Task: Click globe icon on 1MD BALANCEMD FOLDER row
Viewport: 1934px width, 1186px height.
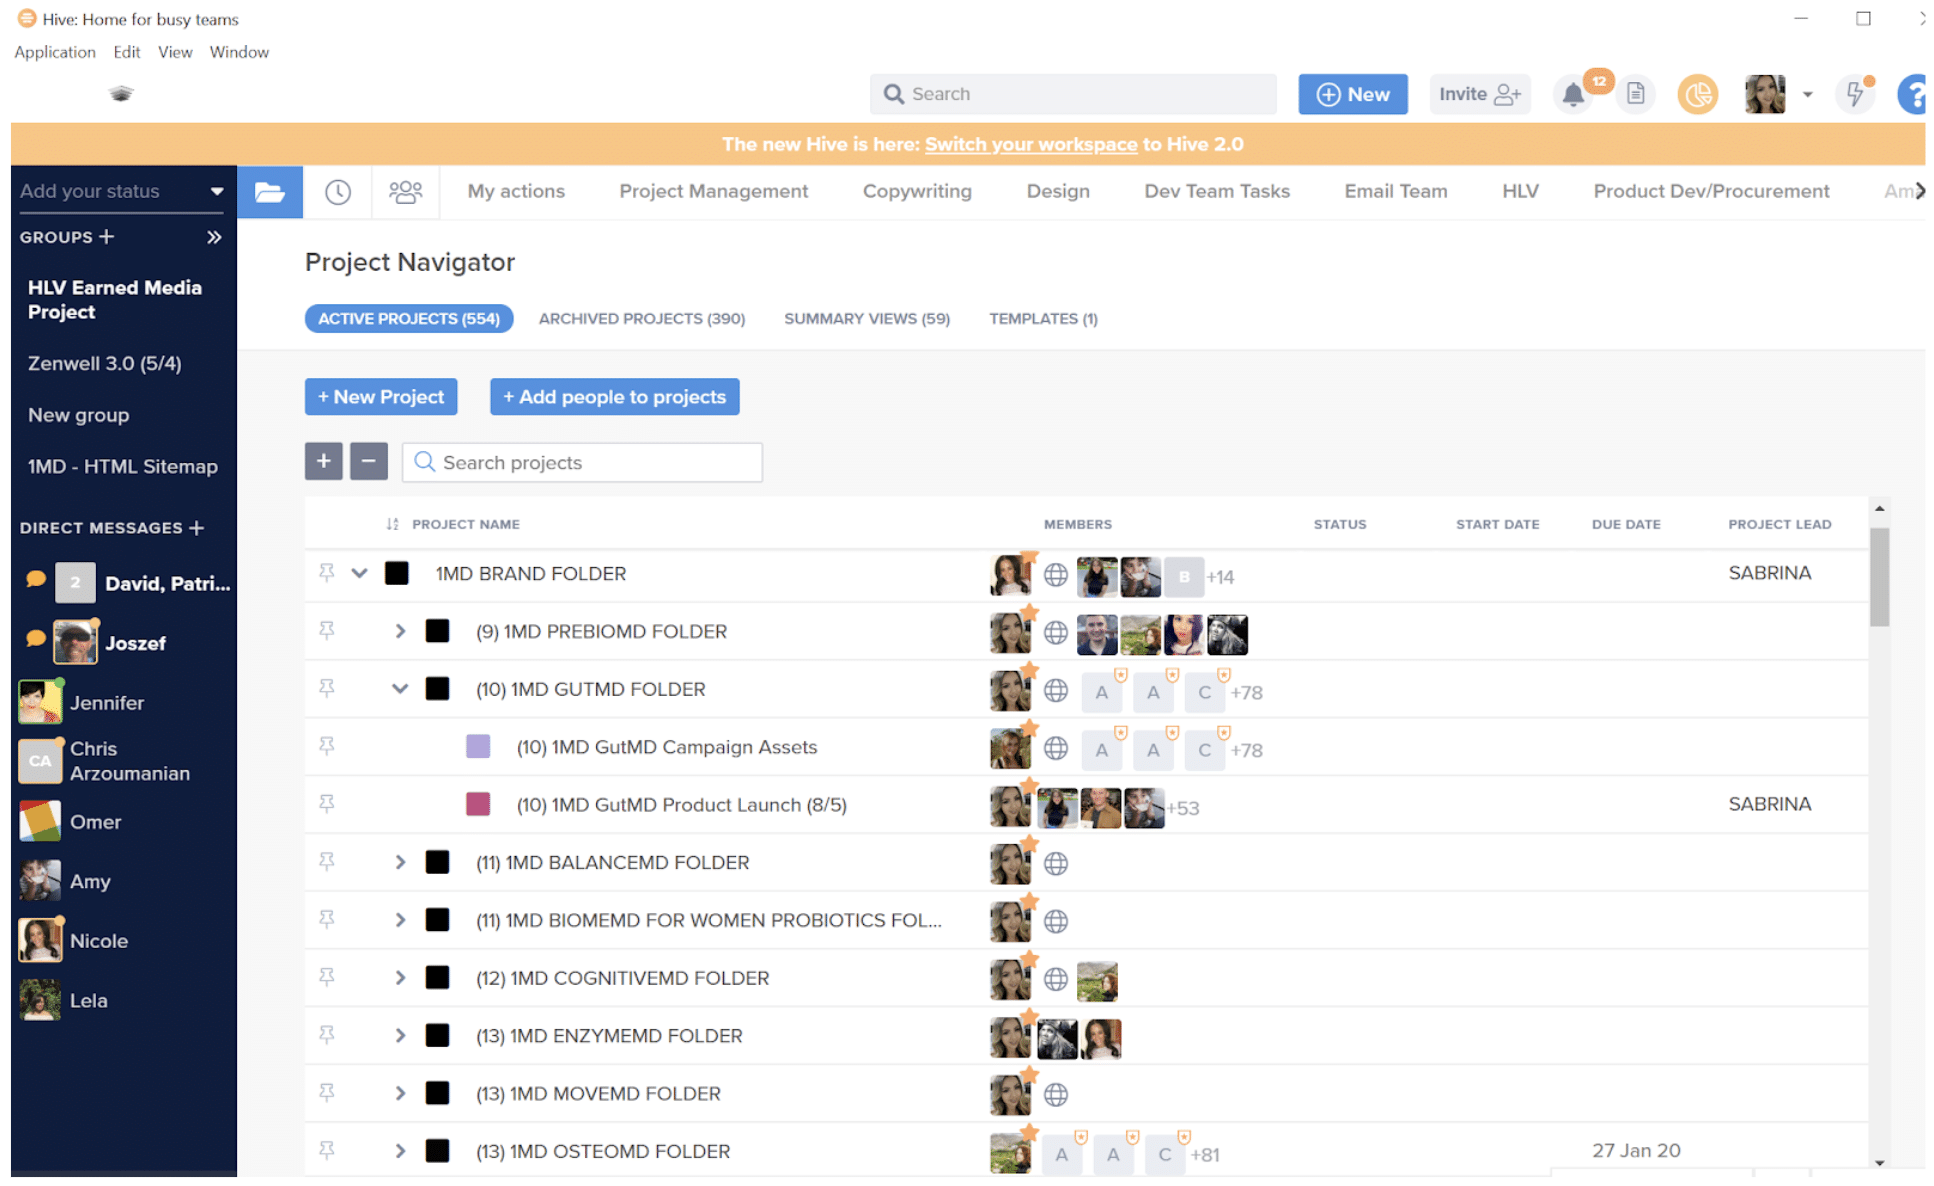Action: click(x=1056, y=864)
